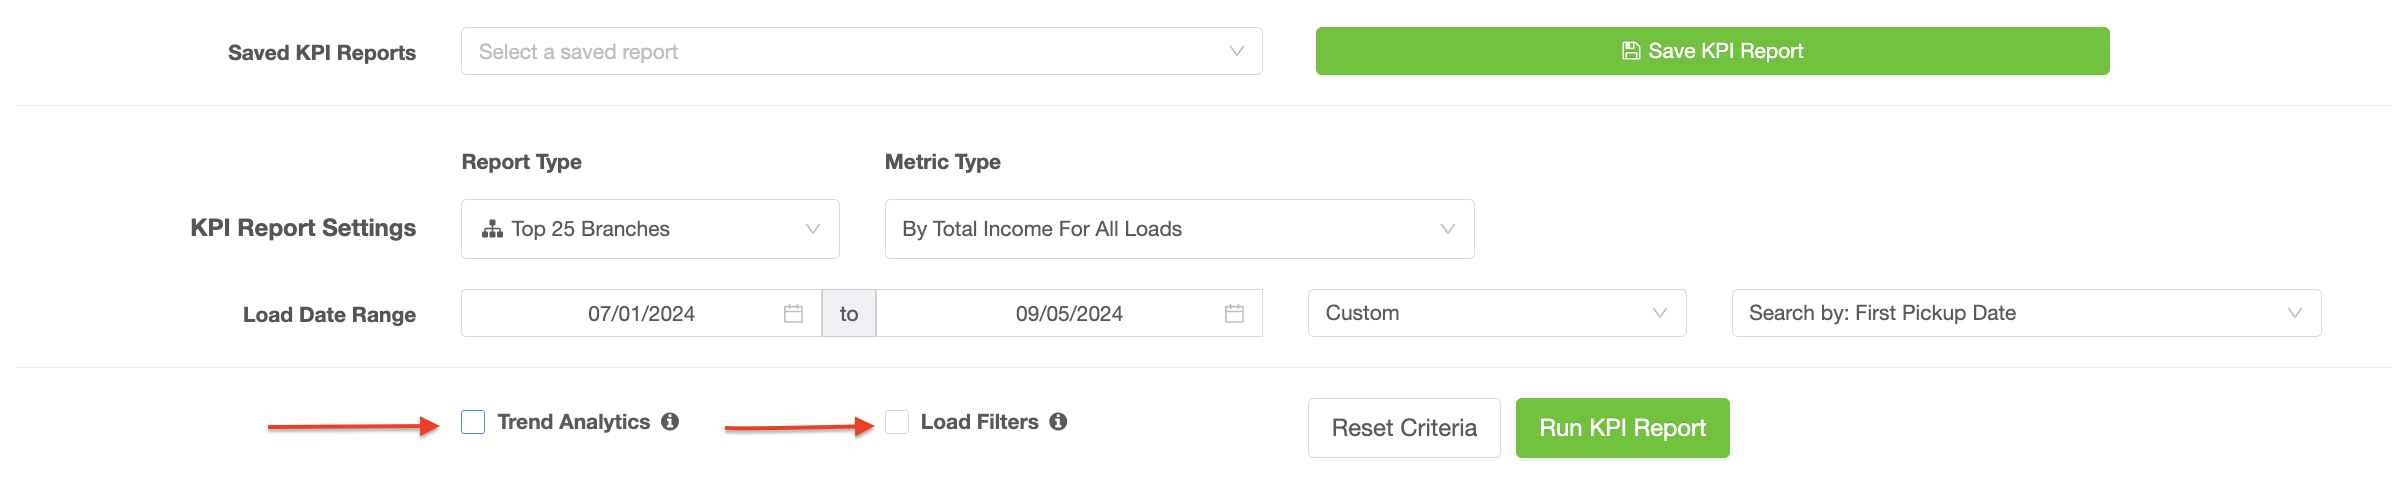Click the floppy disk save icon
The height and width of the screenshot is (484, 2392).
[x=1631, y=51]
